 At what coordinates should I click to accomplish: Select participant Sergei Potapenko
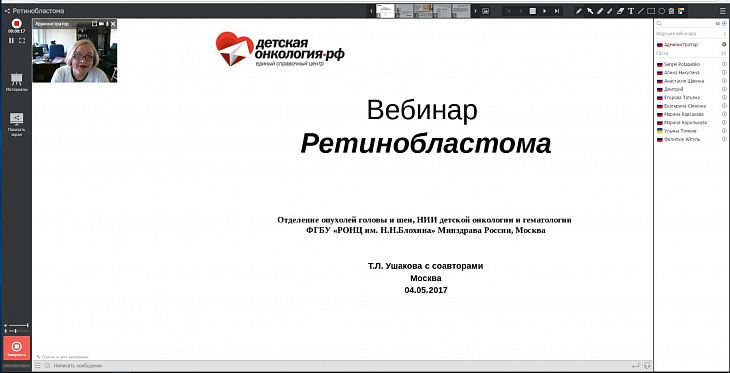pyautogui.click(x=682, y=64)
